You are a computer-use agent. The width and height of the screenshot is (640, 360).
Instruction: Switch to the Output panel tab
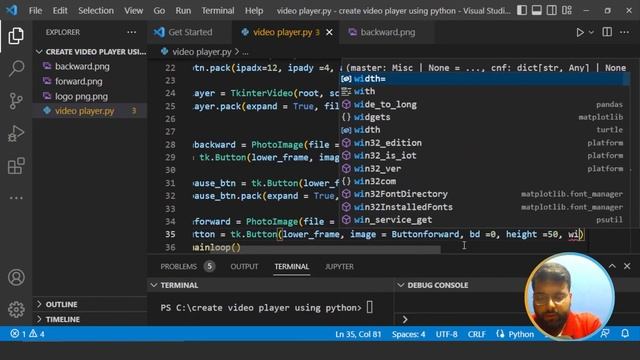[244, 267]
